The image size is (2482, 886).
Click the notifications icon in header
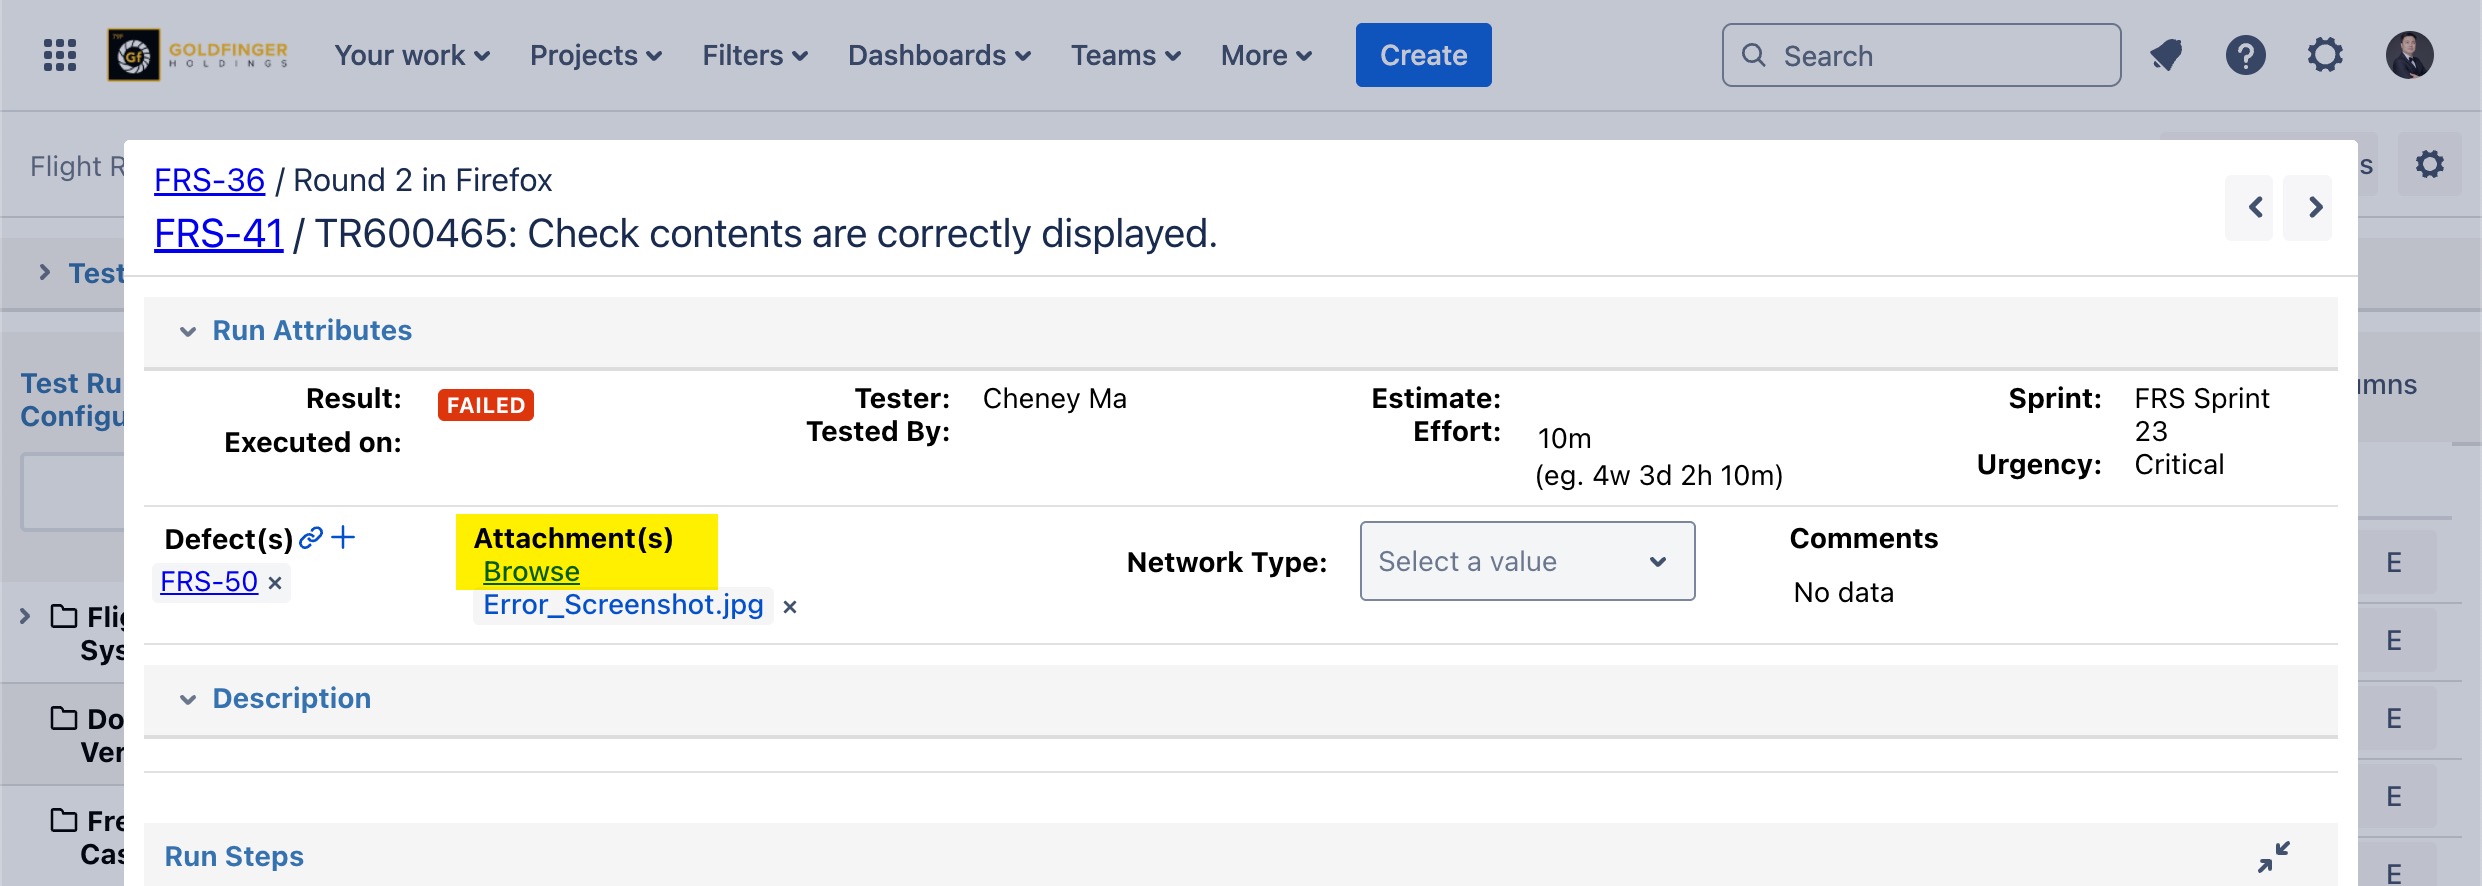2166,55
